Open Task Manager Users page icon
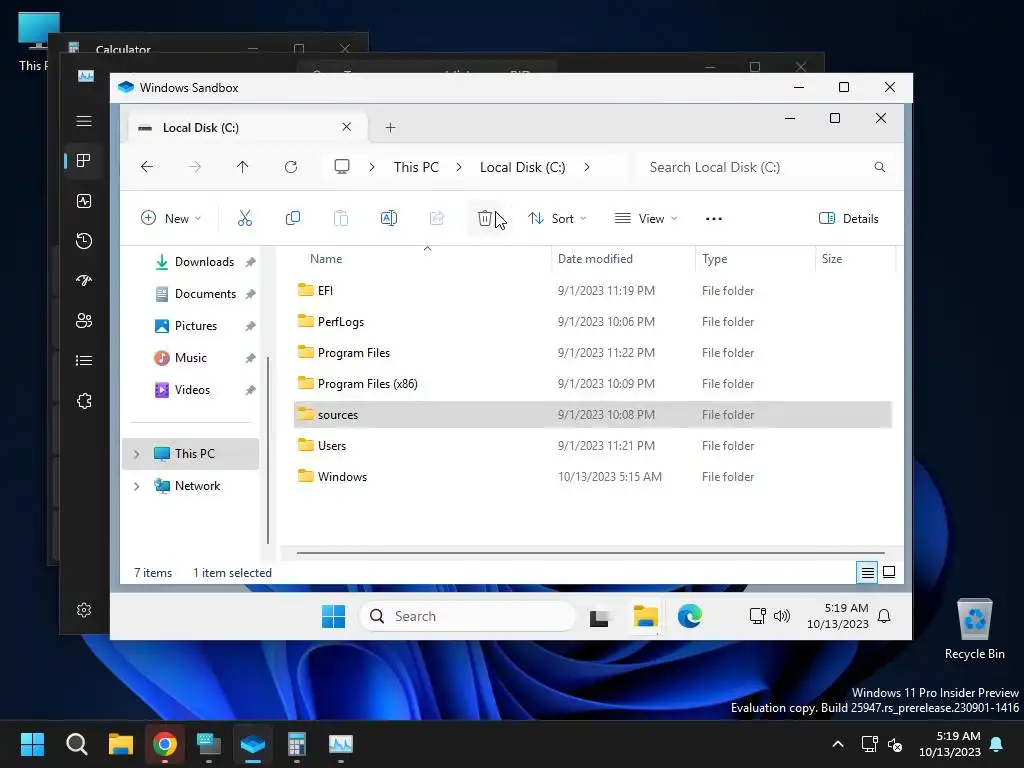Viewport: 1024px width, 768px height. (x=84, y=321)
